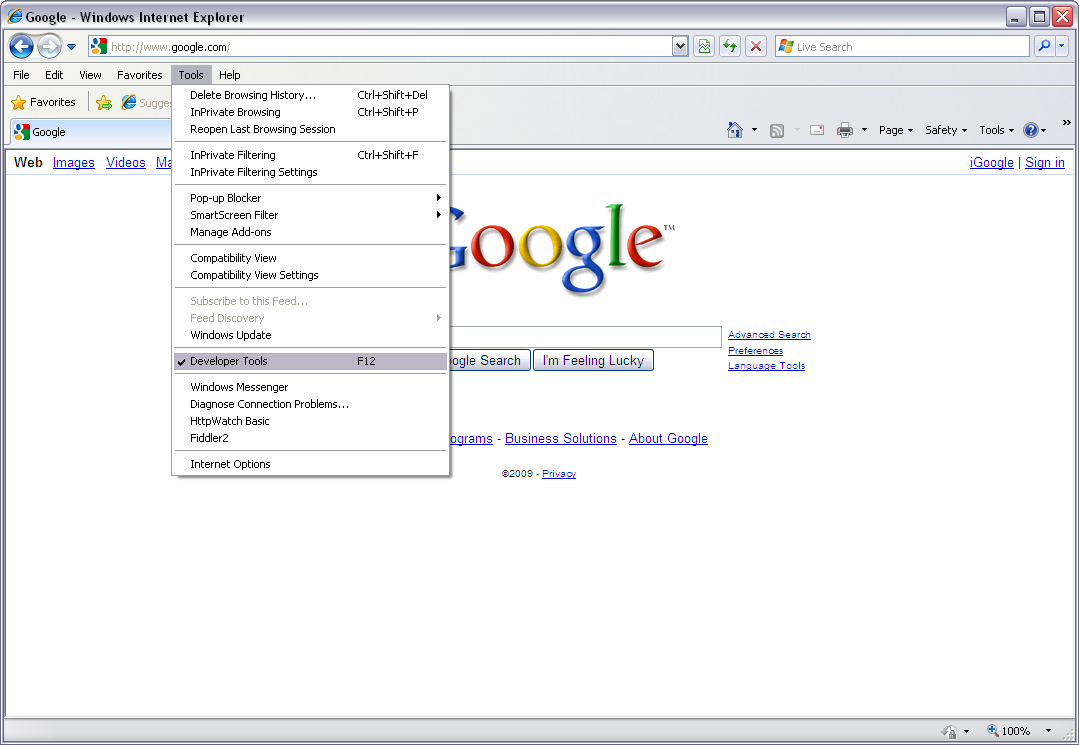Open InPrivate Filtering Settings
The image size is (1079, 745).
pos(310,172)
